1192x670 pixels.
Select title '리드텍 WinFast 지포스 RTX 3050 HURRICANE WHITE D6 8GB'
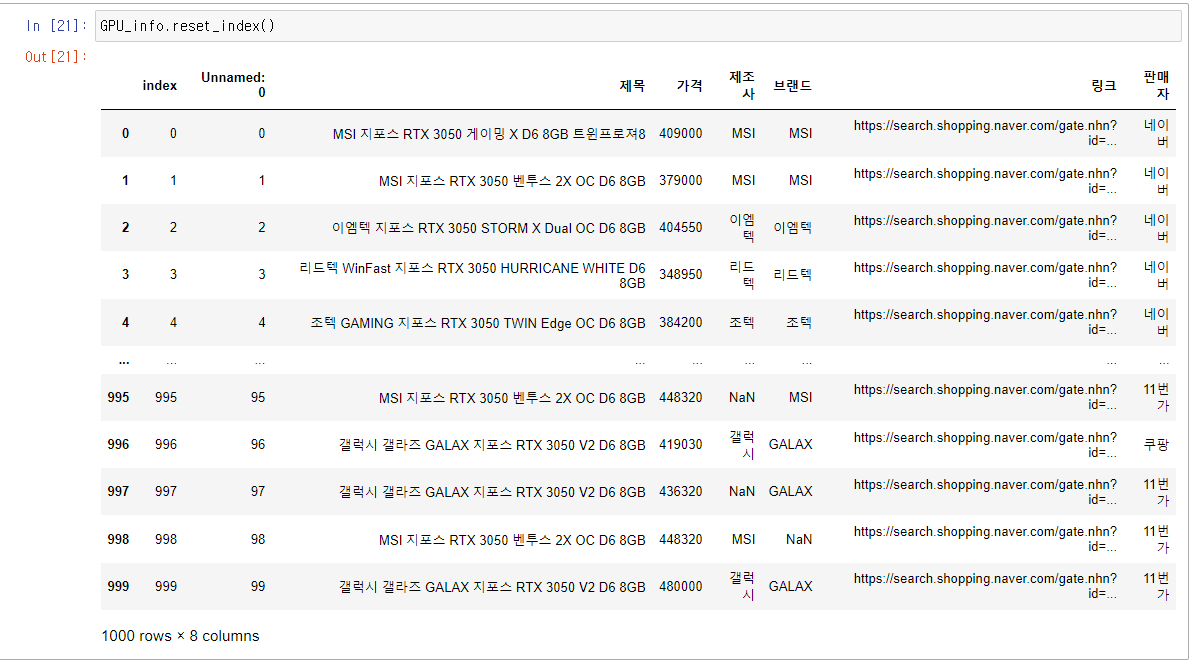pyautogui.click(x=472, y=275)
